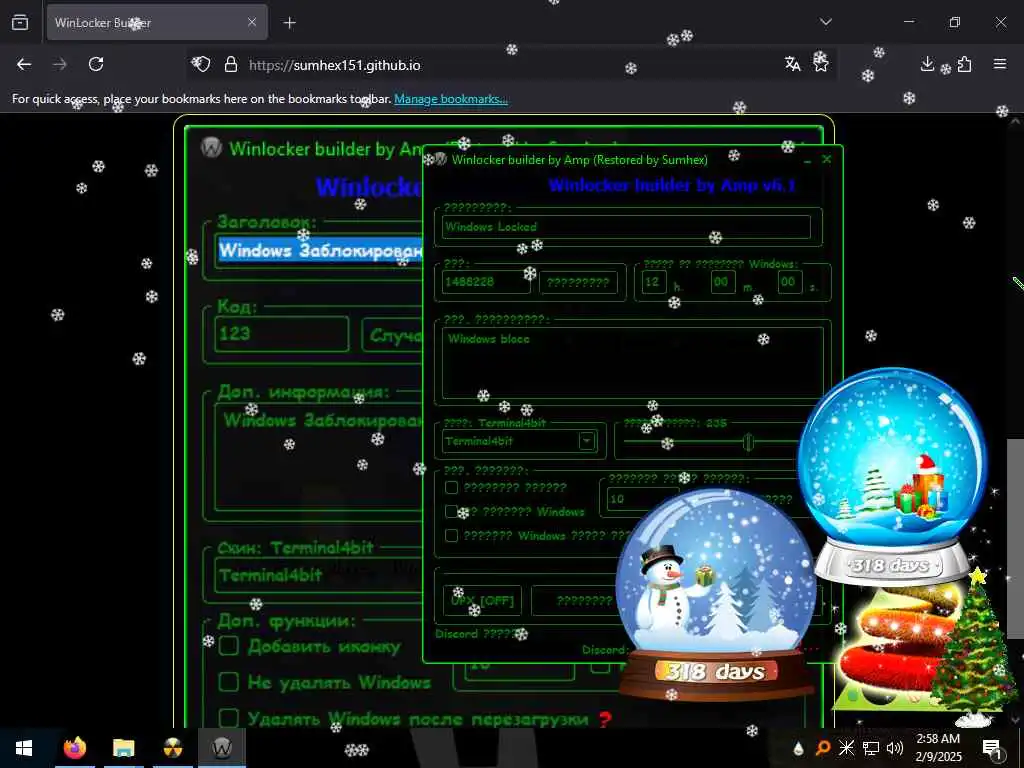
Task: Click the hours field showing 12
Action: (654, 283)
